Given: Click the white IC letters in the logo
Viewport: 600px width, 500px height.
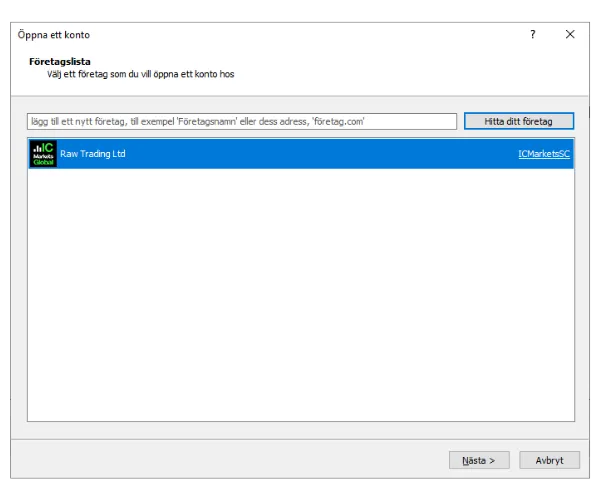Looking at the screenshot, I should [48, 147].
